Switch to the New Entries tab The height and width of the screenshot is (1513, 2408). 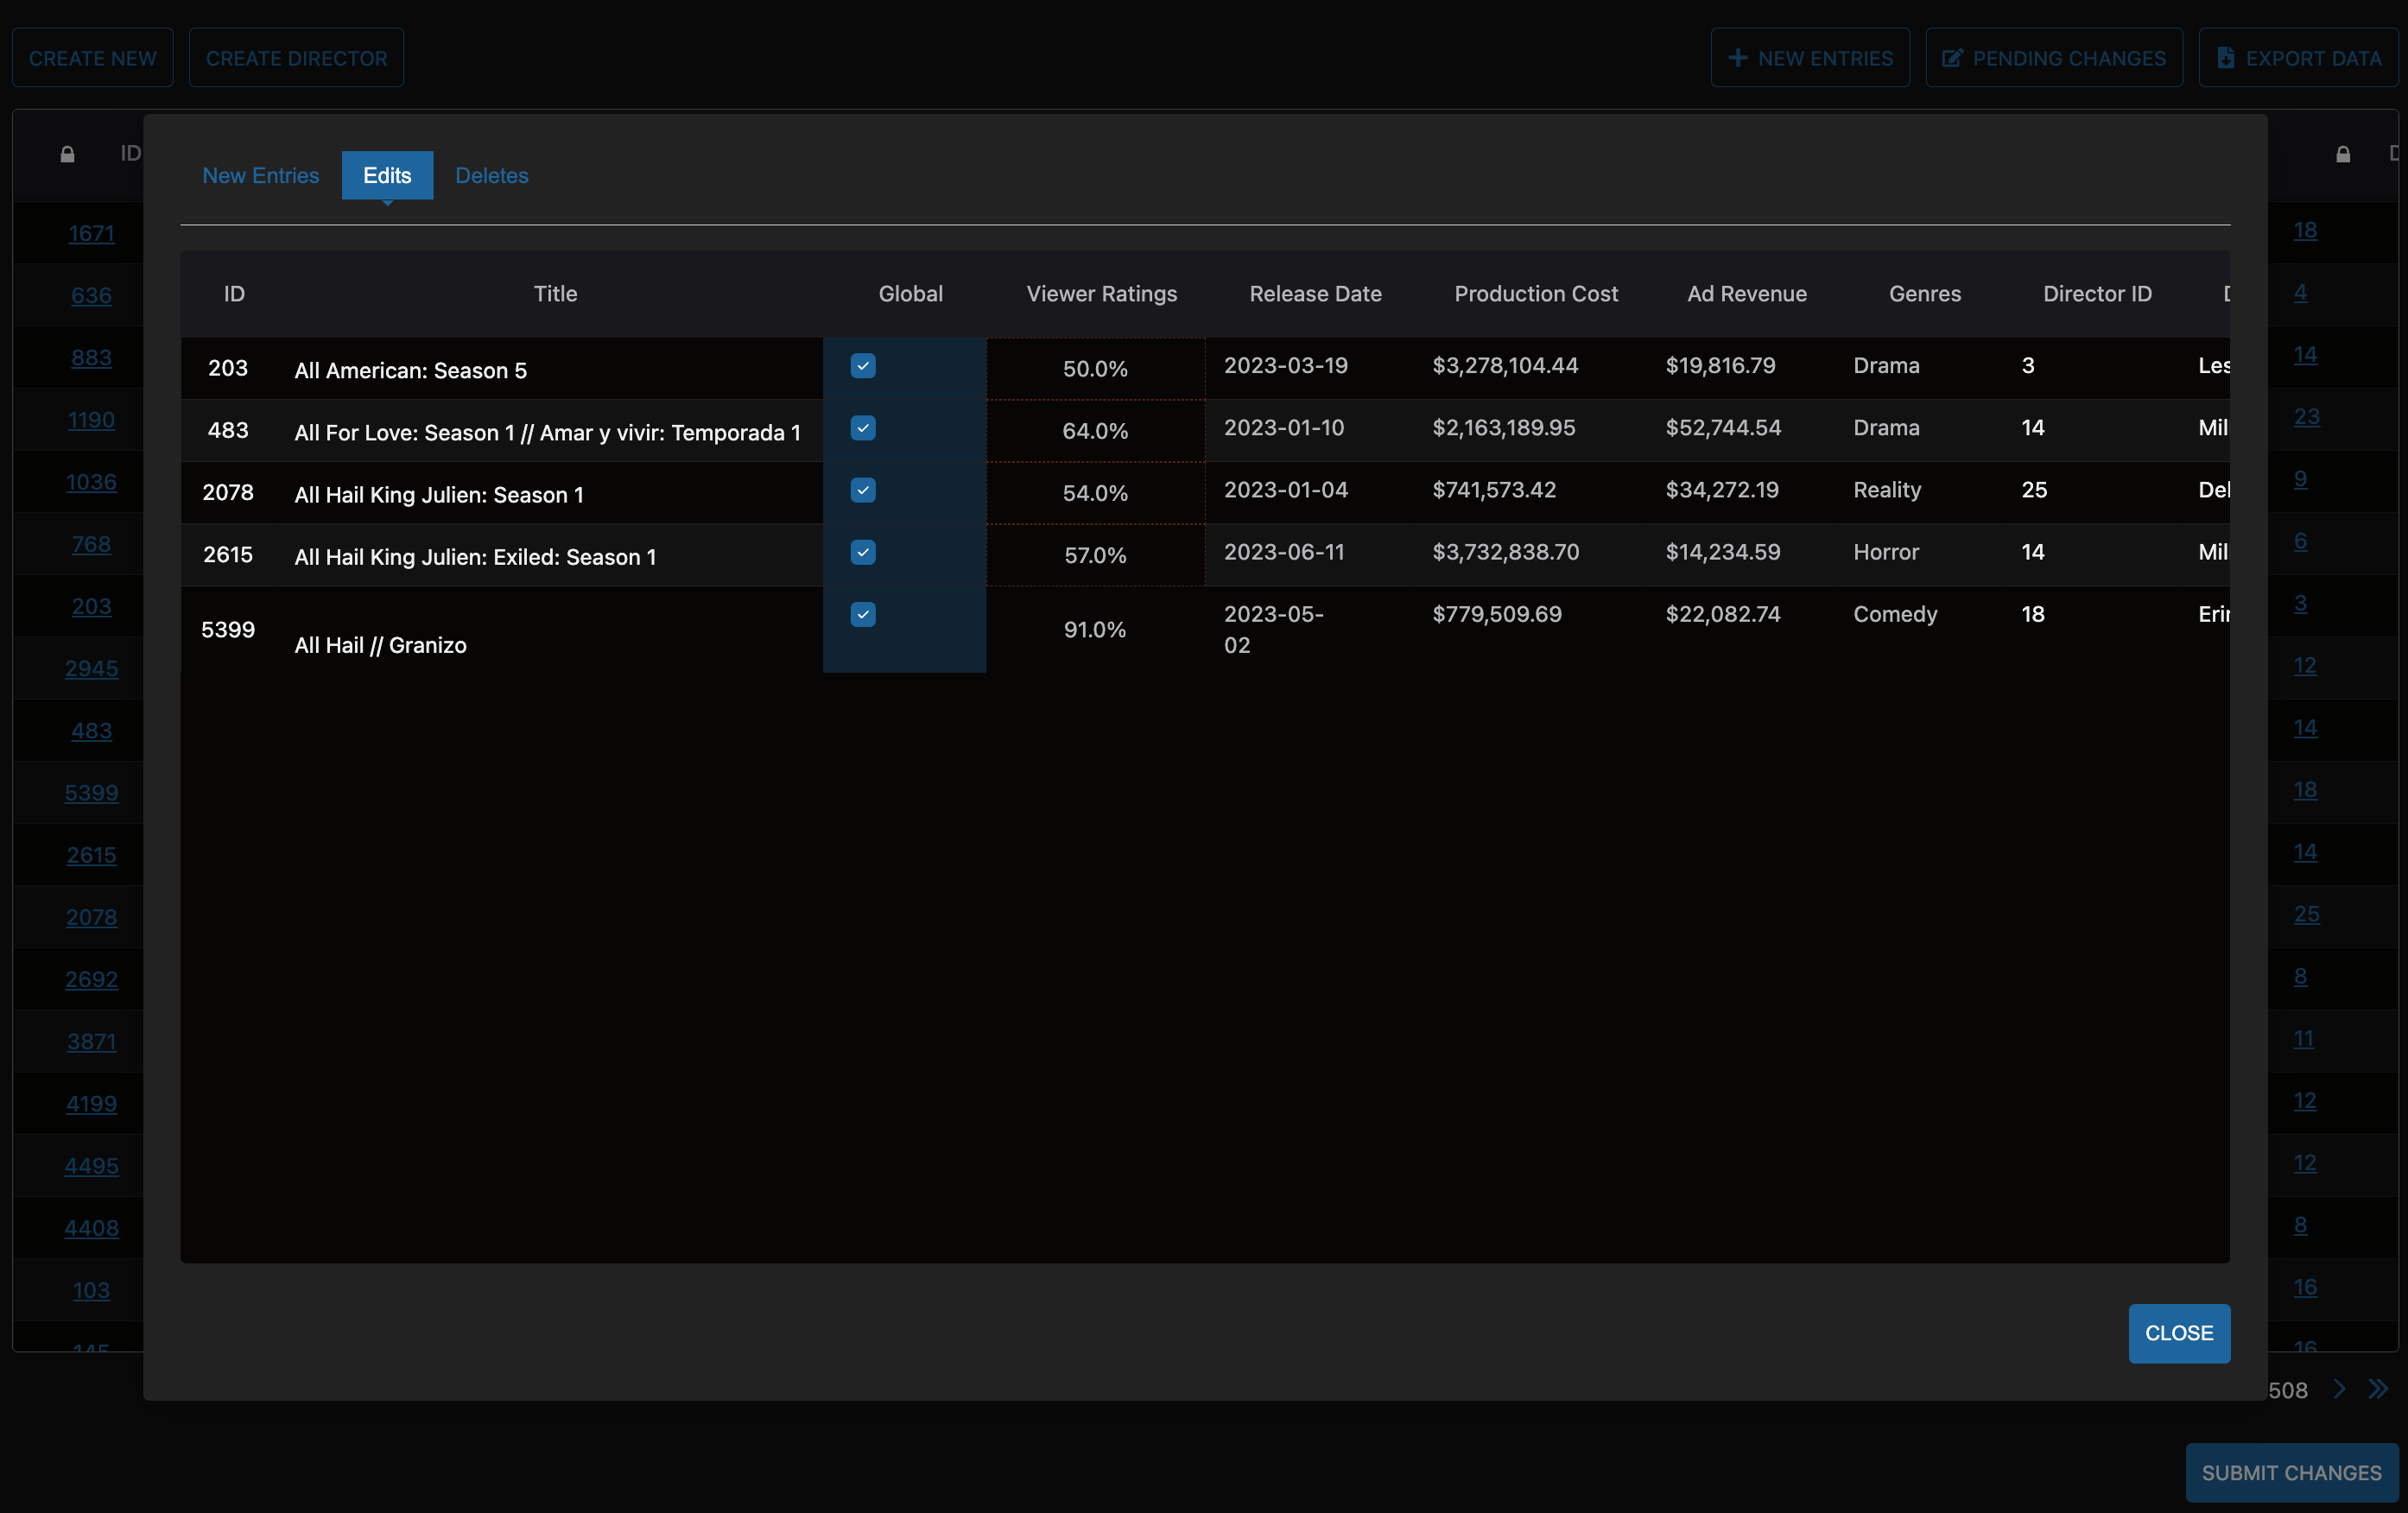click(x=260, y=175)
